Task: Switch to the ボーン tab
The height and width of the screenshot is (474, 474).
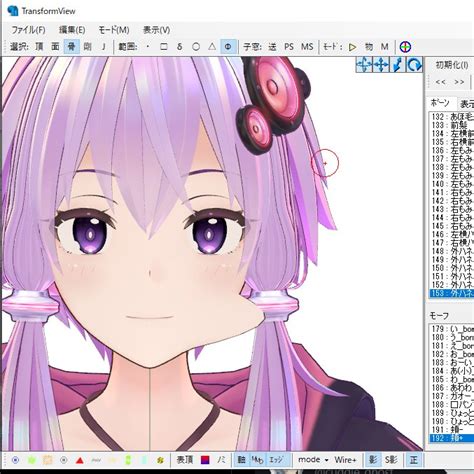Action: coord(440,103)
